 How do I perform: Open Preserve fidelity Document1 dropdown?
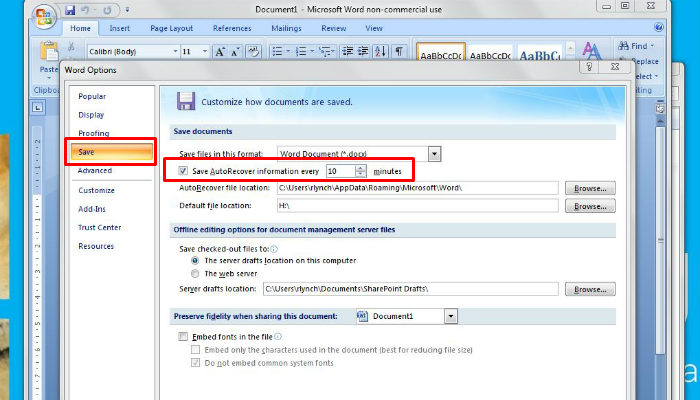tap(451, 316)
